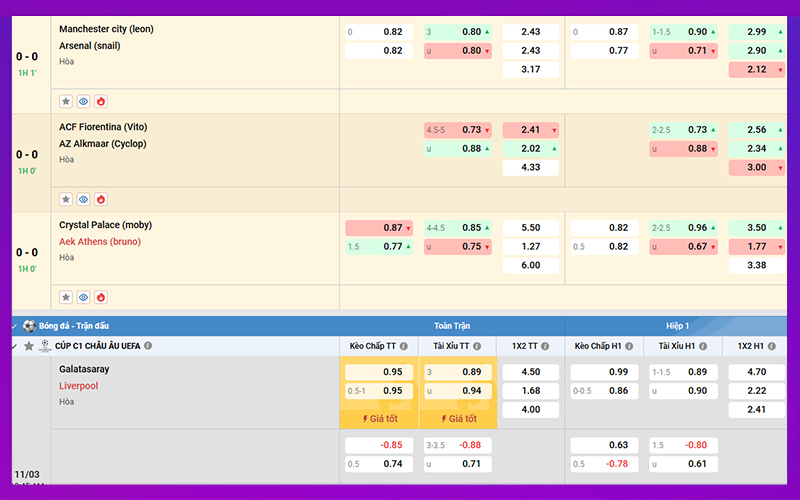The height and width of the screenshot is (500, 800).
Task: Collapse the CÚP C1 CHÂU ÂU UEFA league
Action: (x=15, y=346)
